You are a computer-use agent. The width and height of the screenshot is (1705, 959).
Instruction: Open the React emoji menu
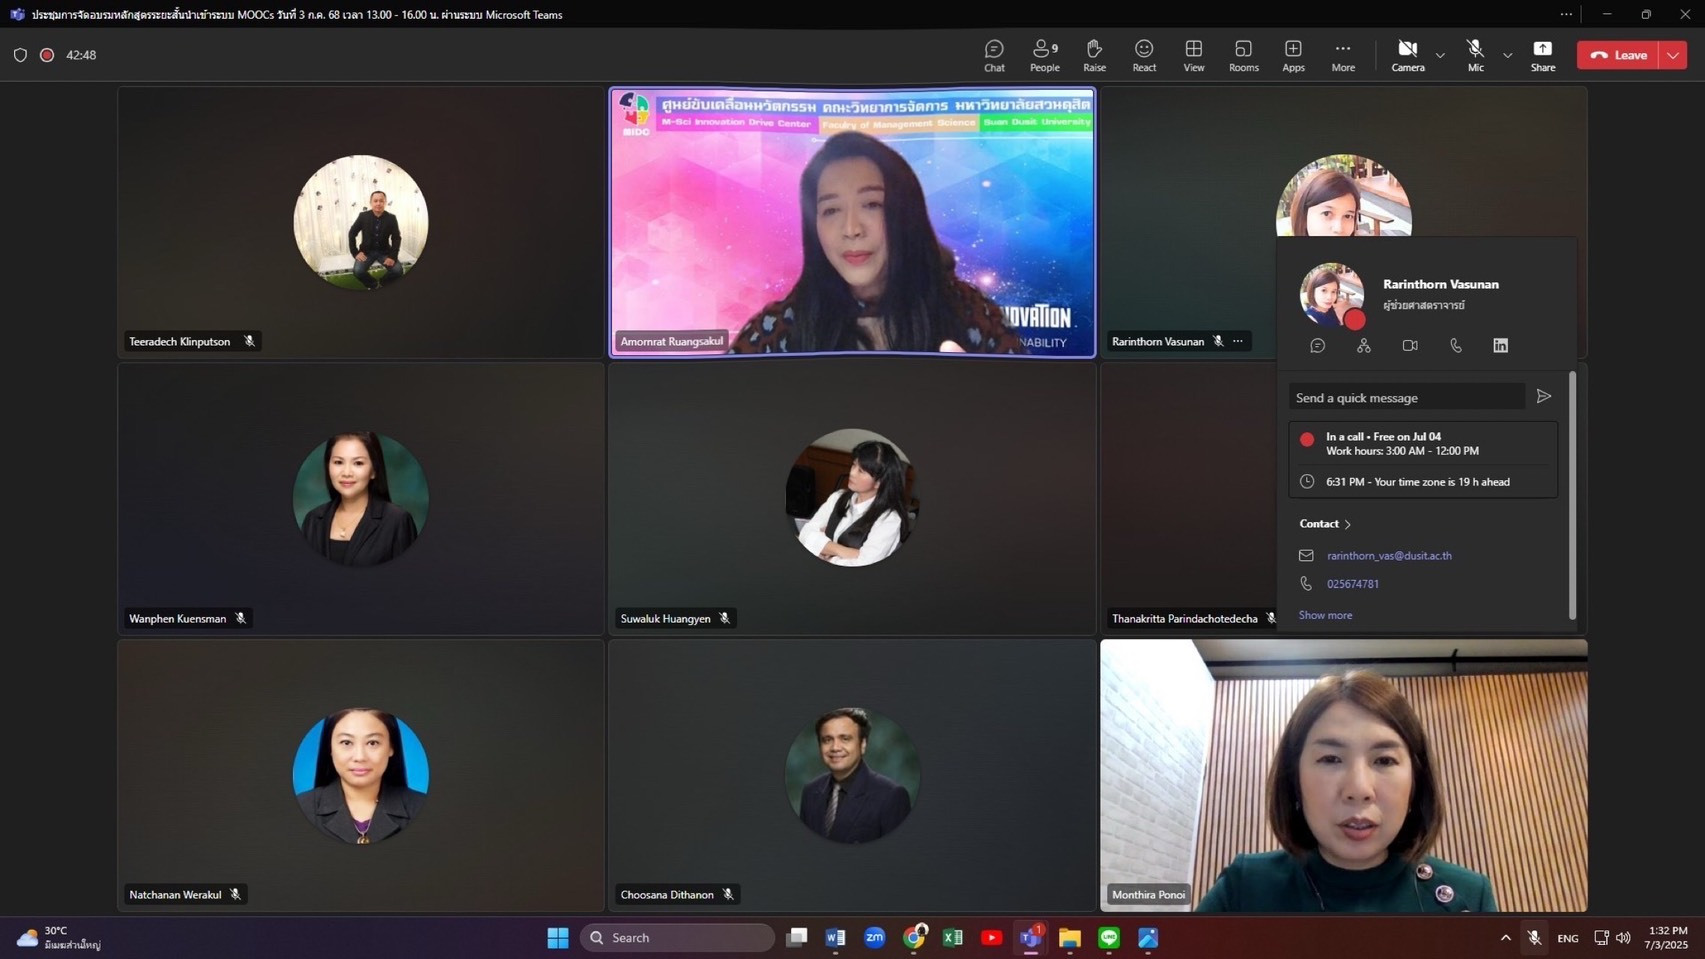[x=1144, y=55]
